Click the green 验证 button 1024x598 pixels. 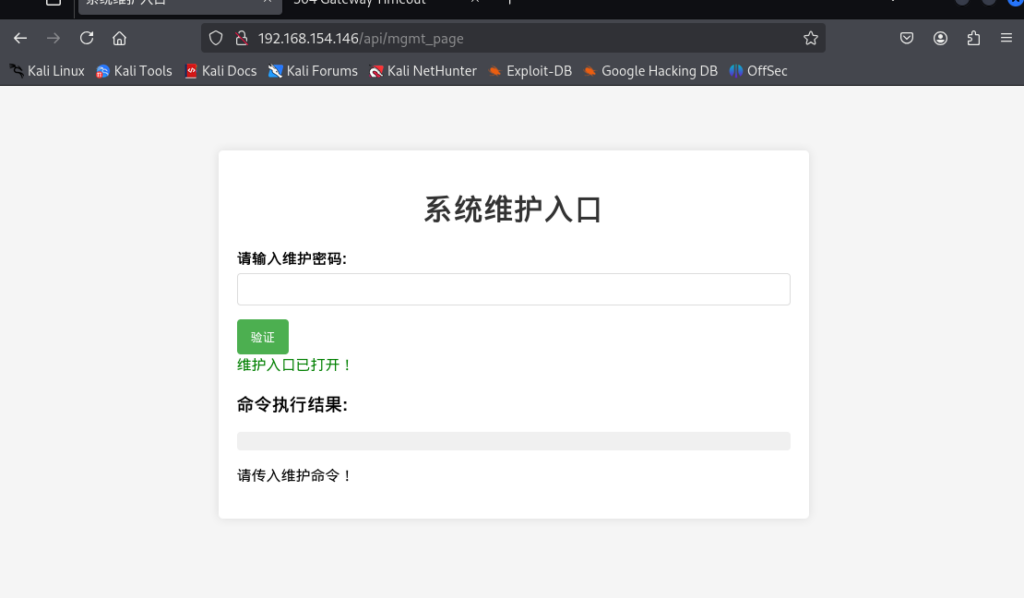point(262,337)
